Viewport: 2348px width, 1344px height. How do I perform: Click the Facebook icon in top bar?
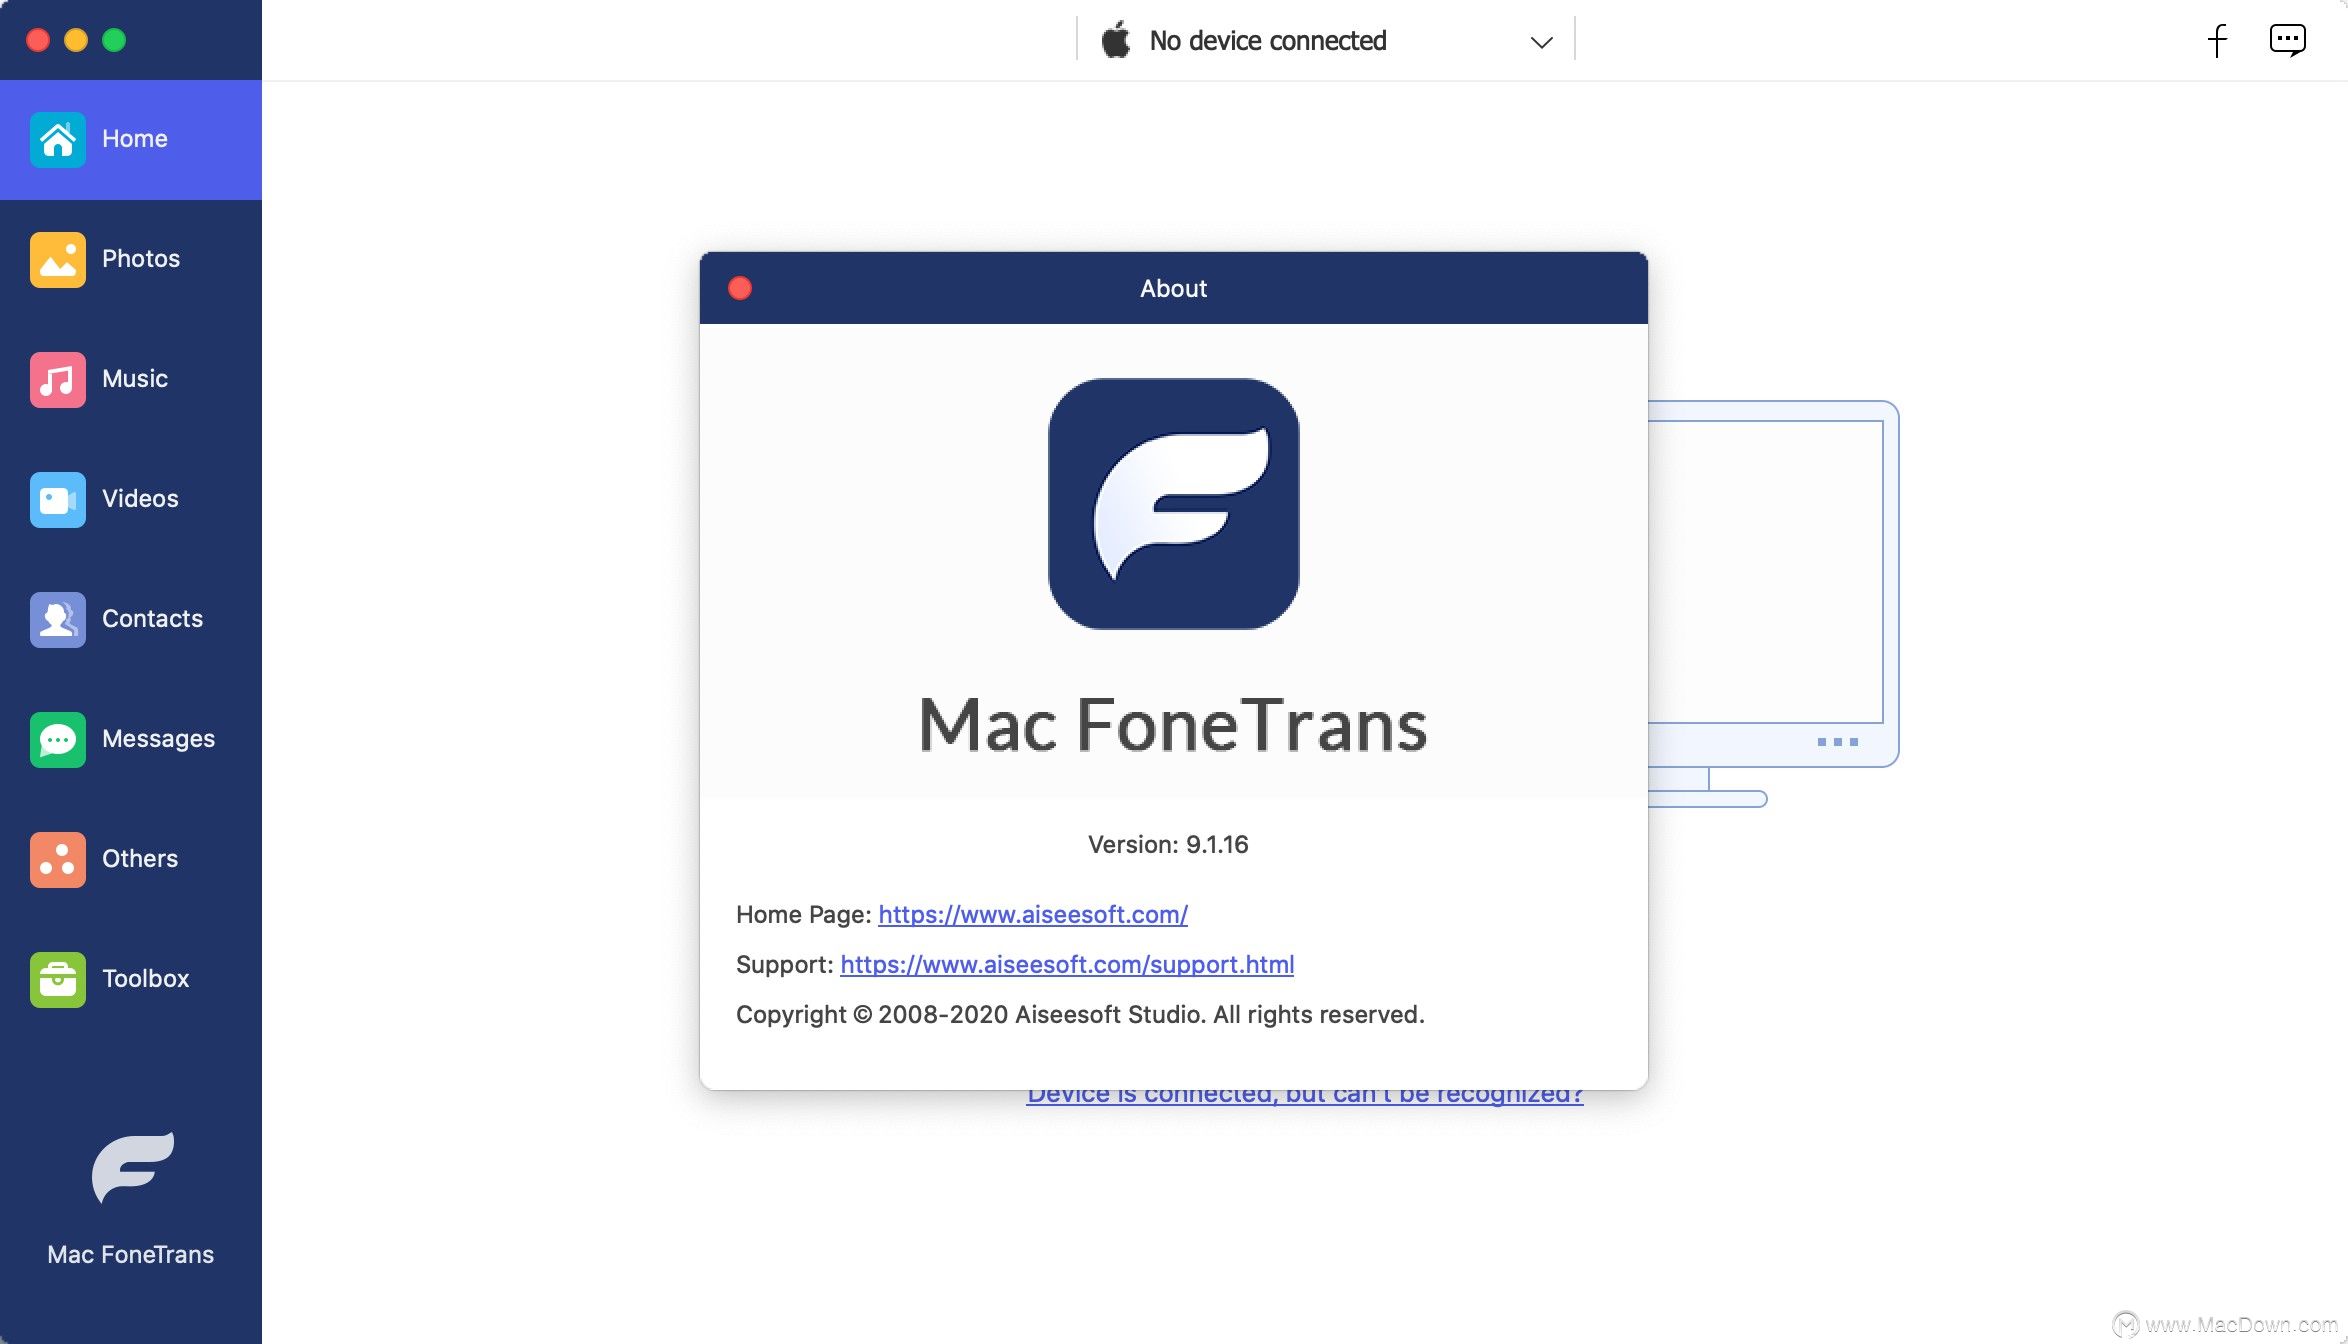2217,41
